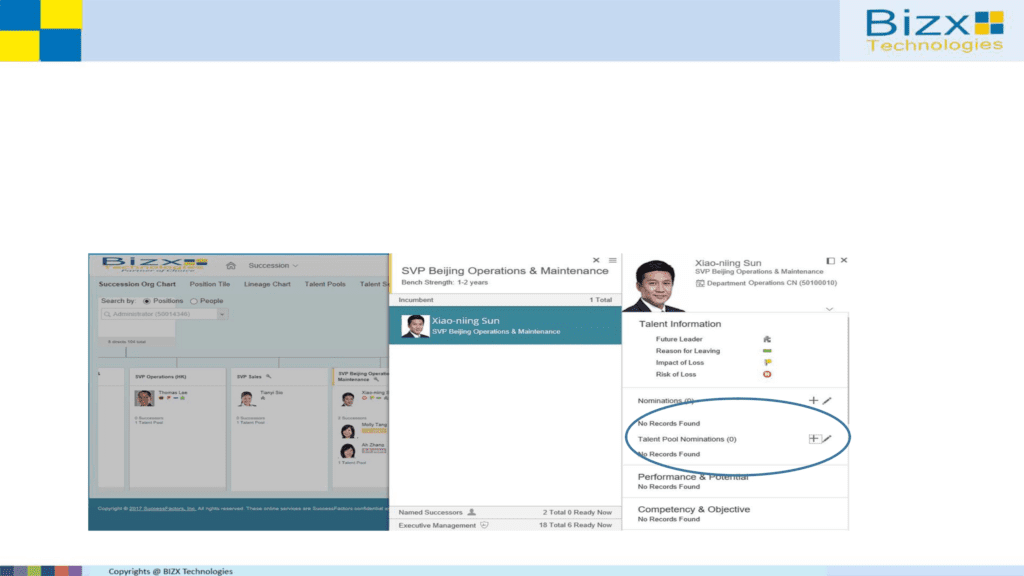
Task: Click the Talent Information section heading
Action: tap(680, 324)
